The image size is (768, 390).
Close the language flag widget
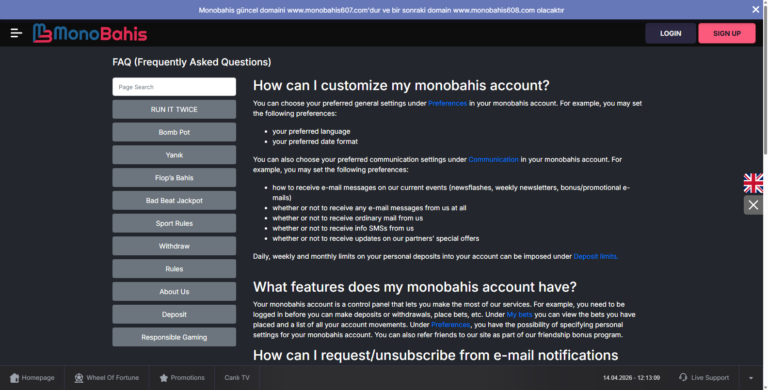(x=753, y=205)
